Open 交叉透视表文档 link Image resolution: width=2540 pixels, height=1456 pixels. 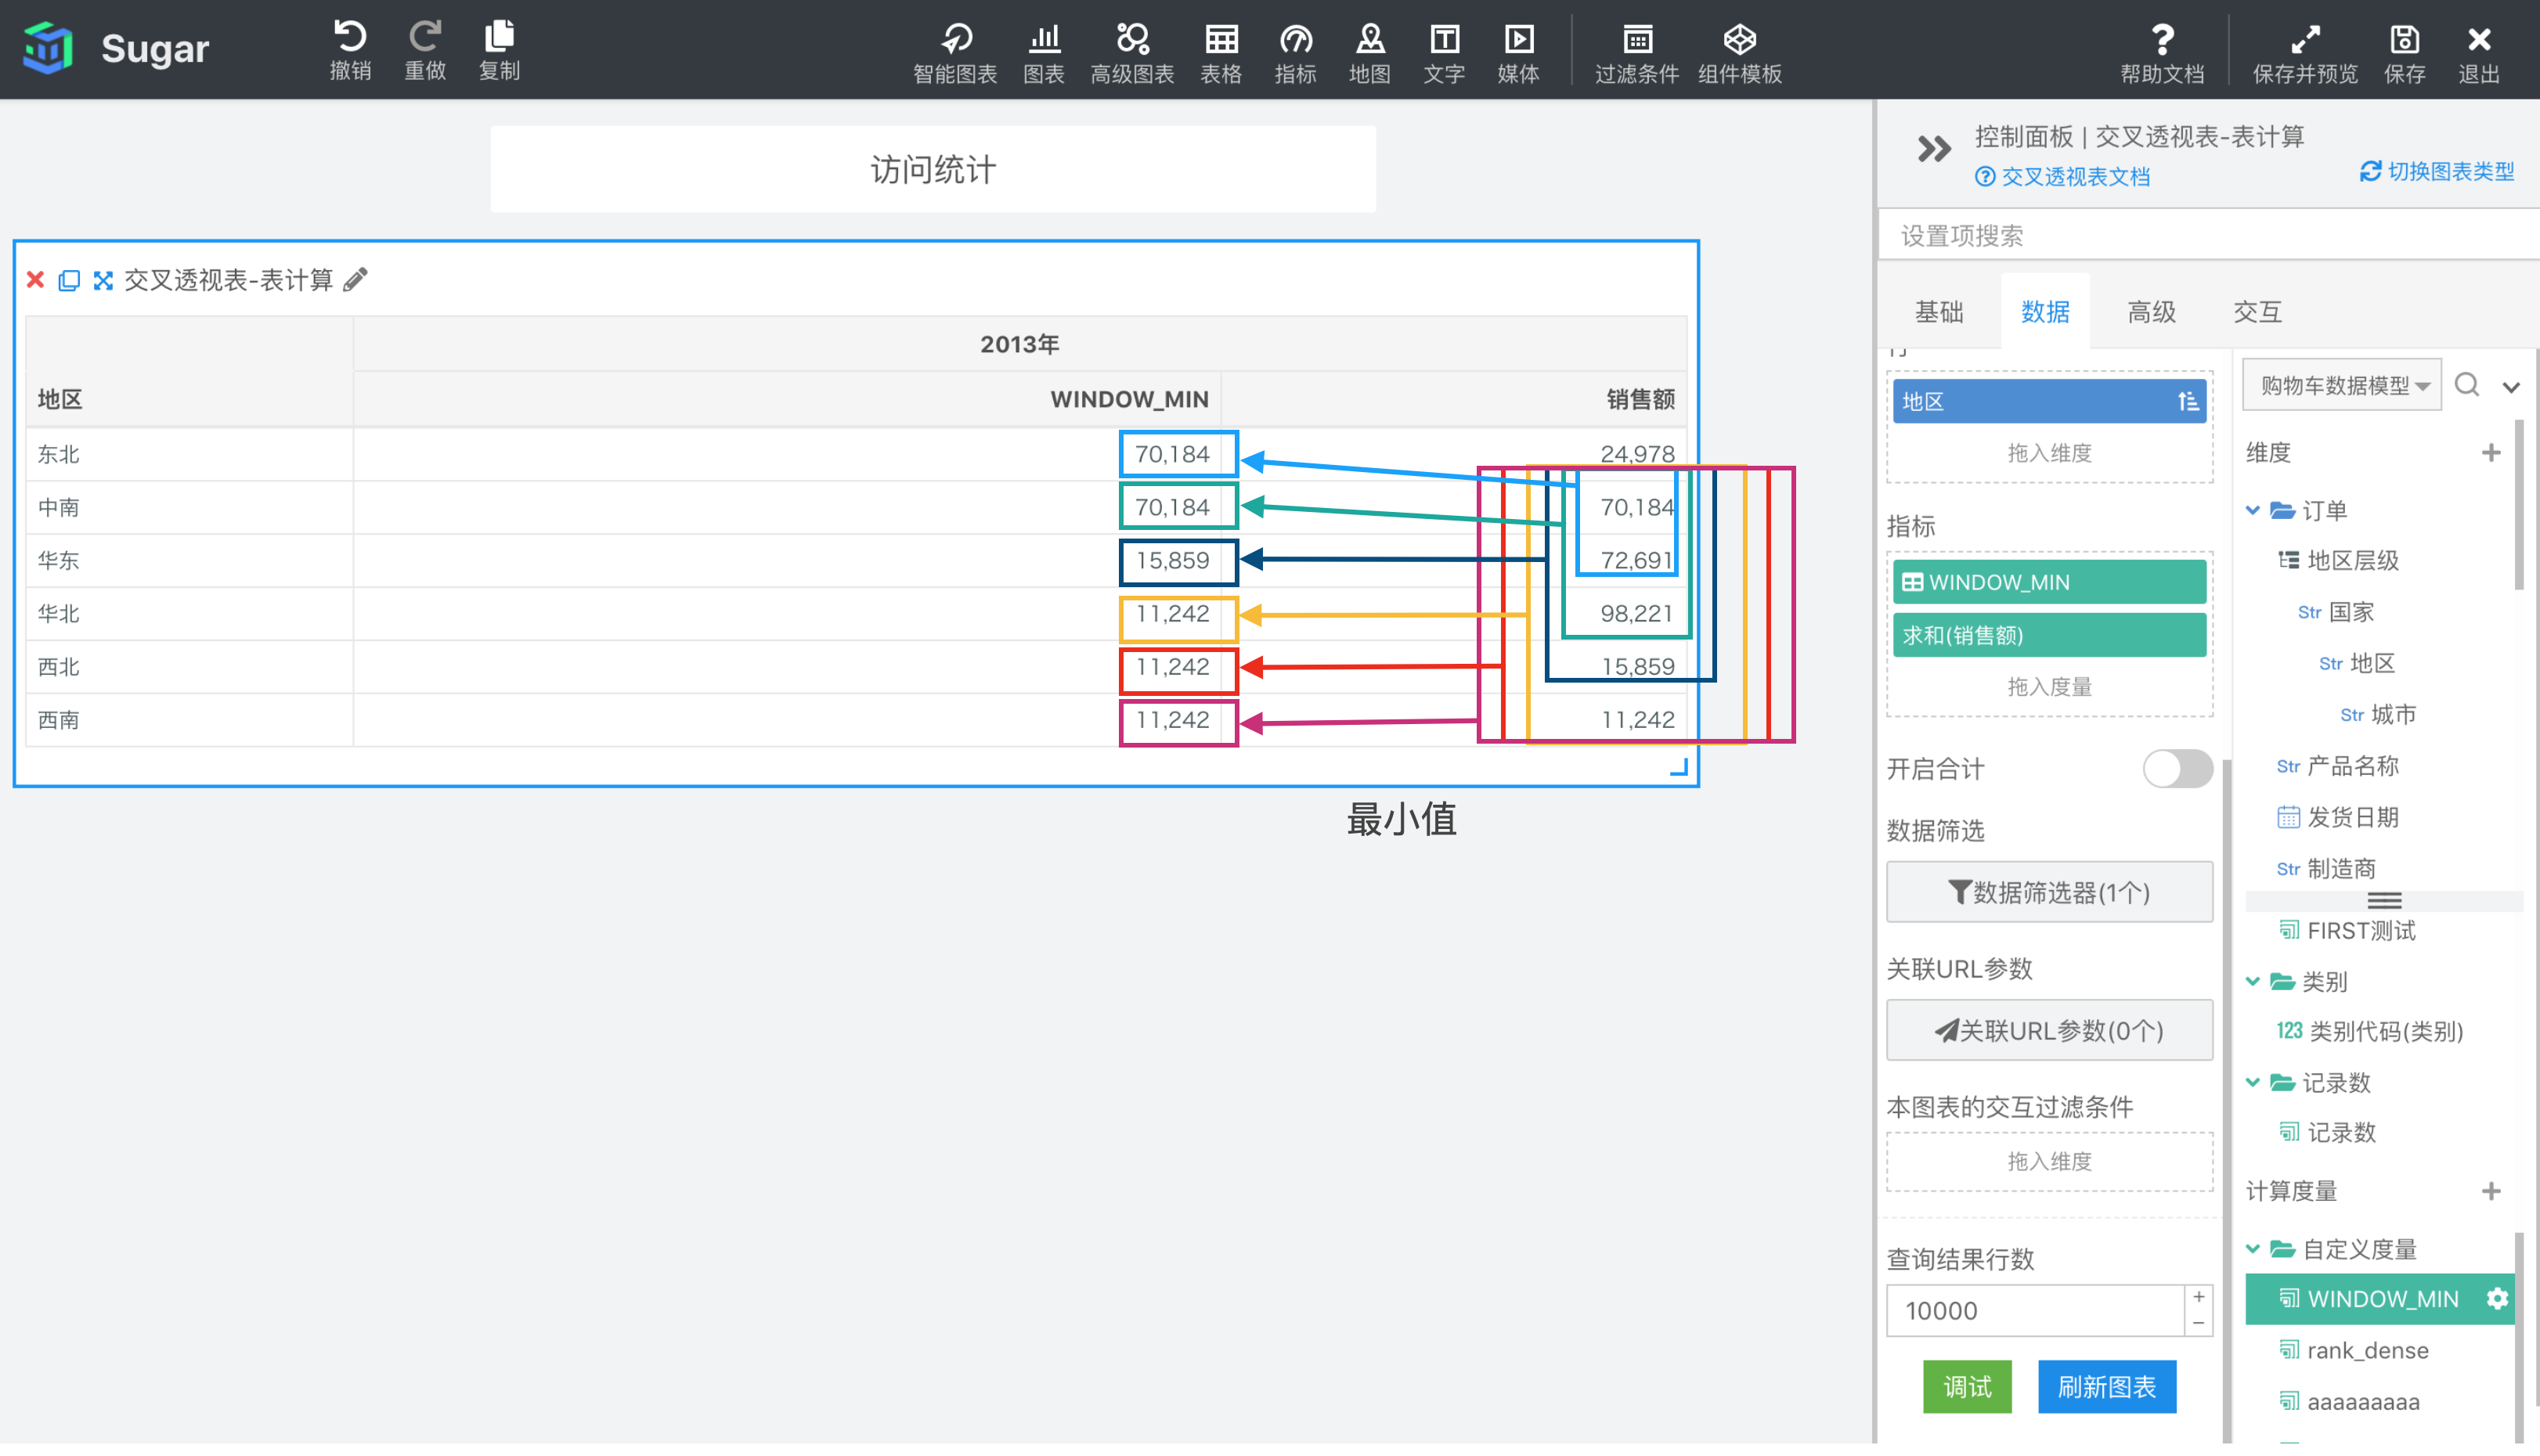[x=2063, y=177]
